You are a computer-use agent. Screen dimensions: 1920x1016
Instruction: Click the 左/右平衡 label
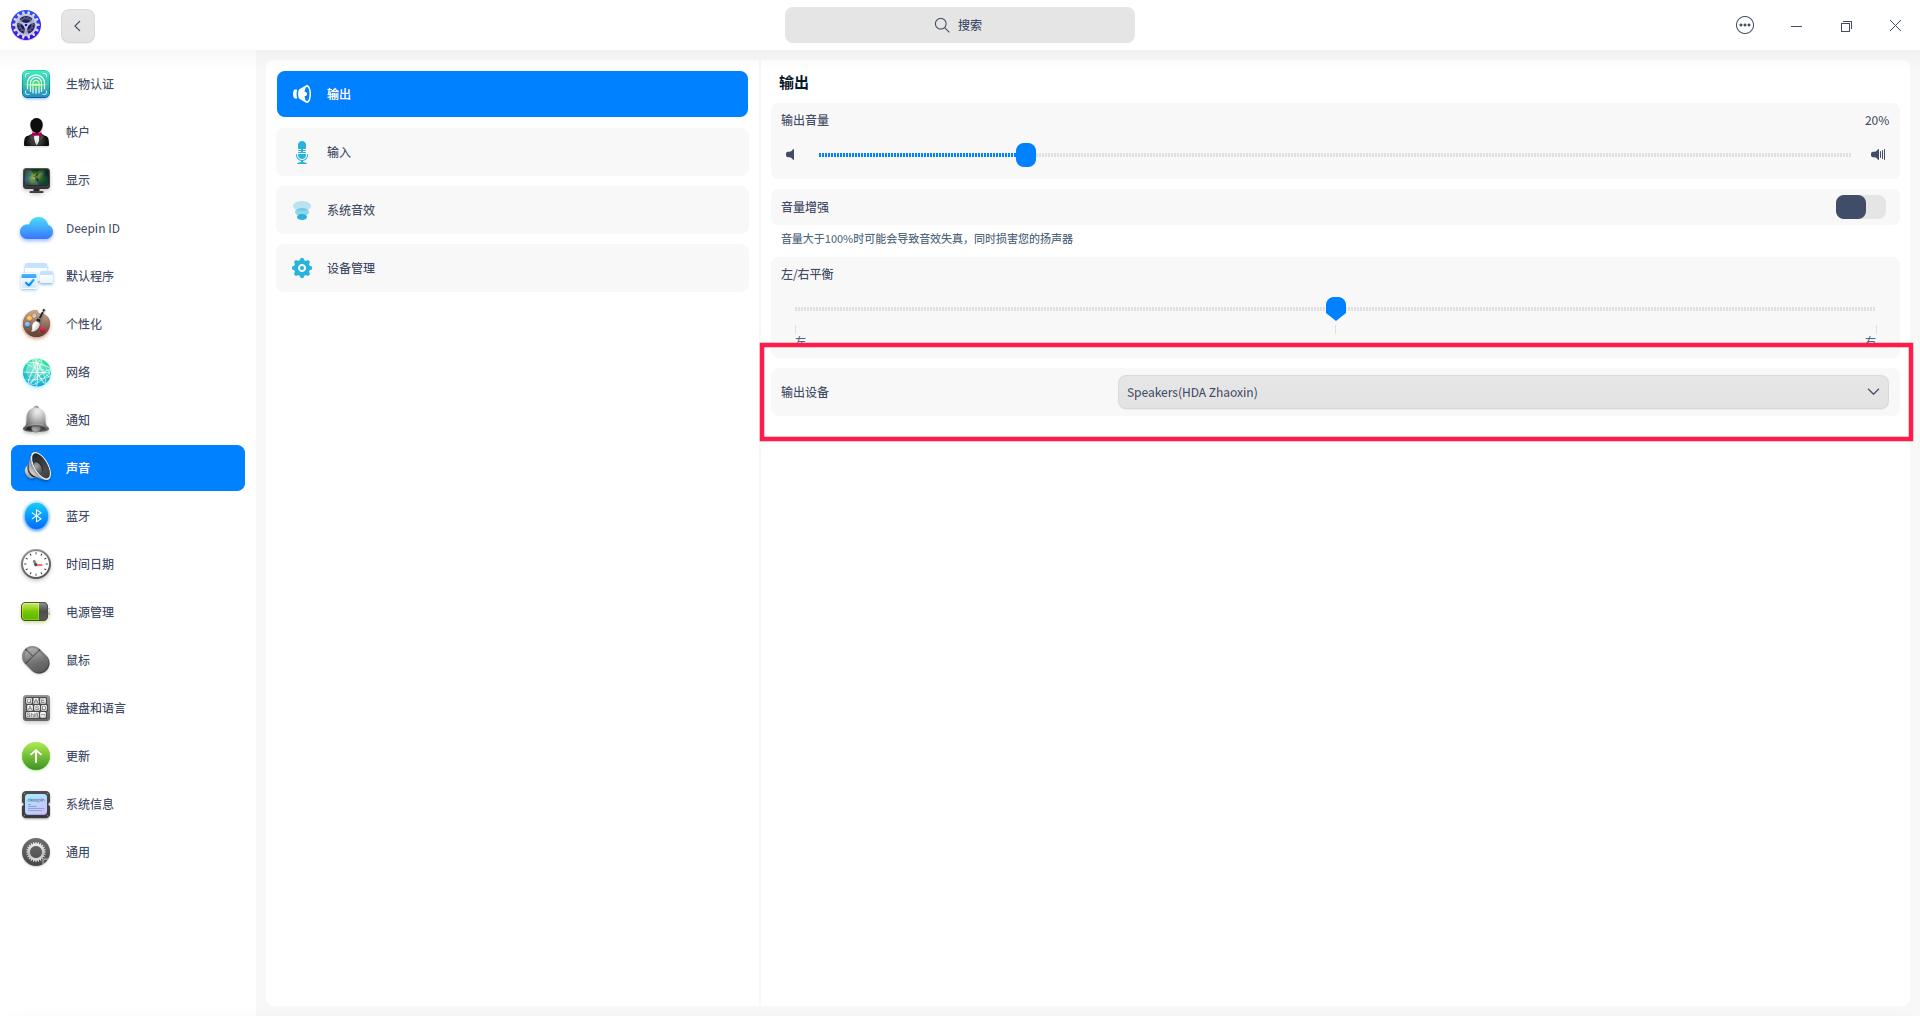[807, 274]
